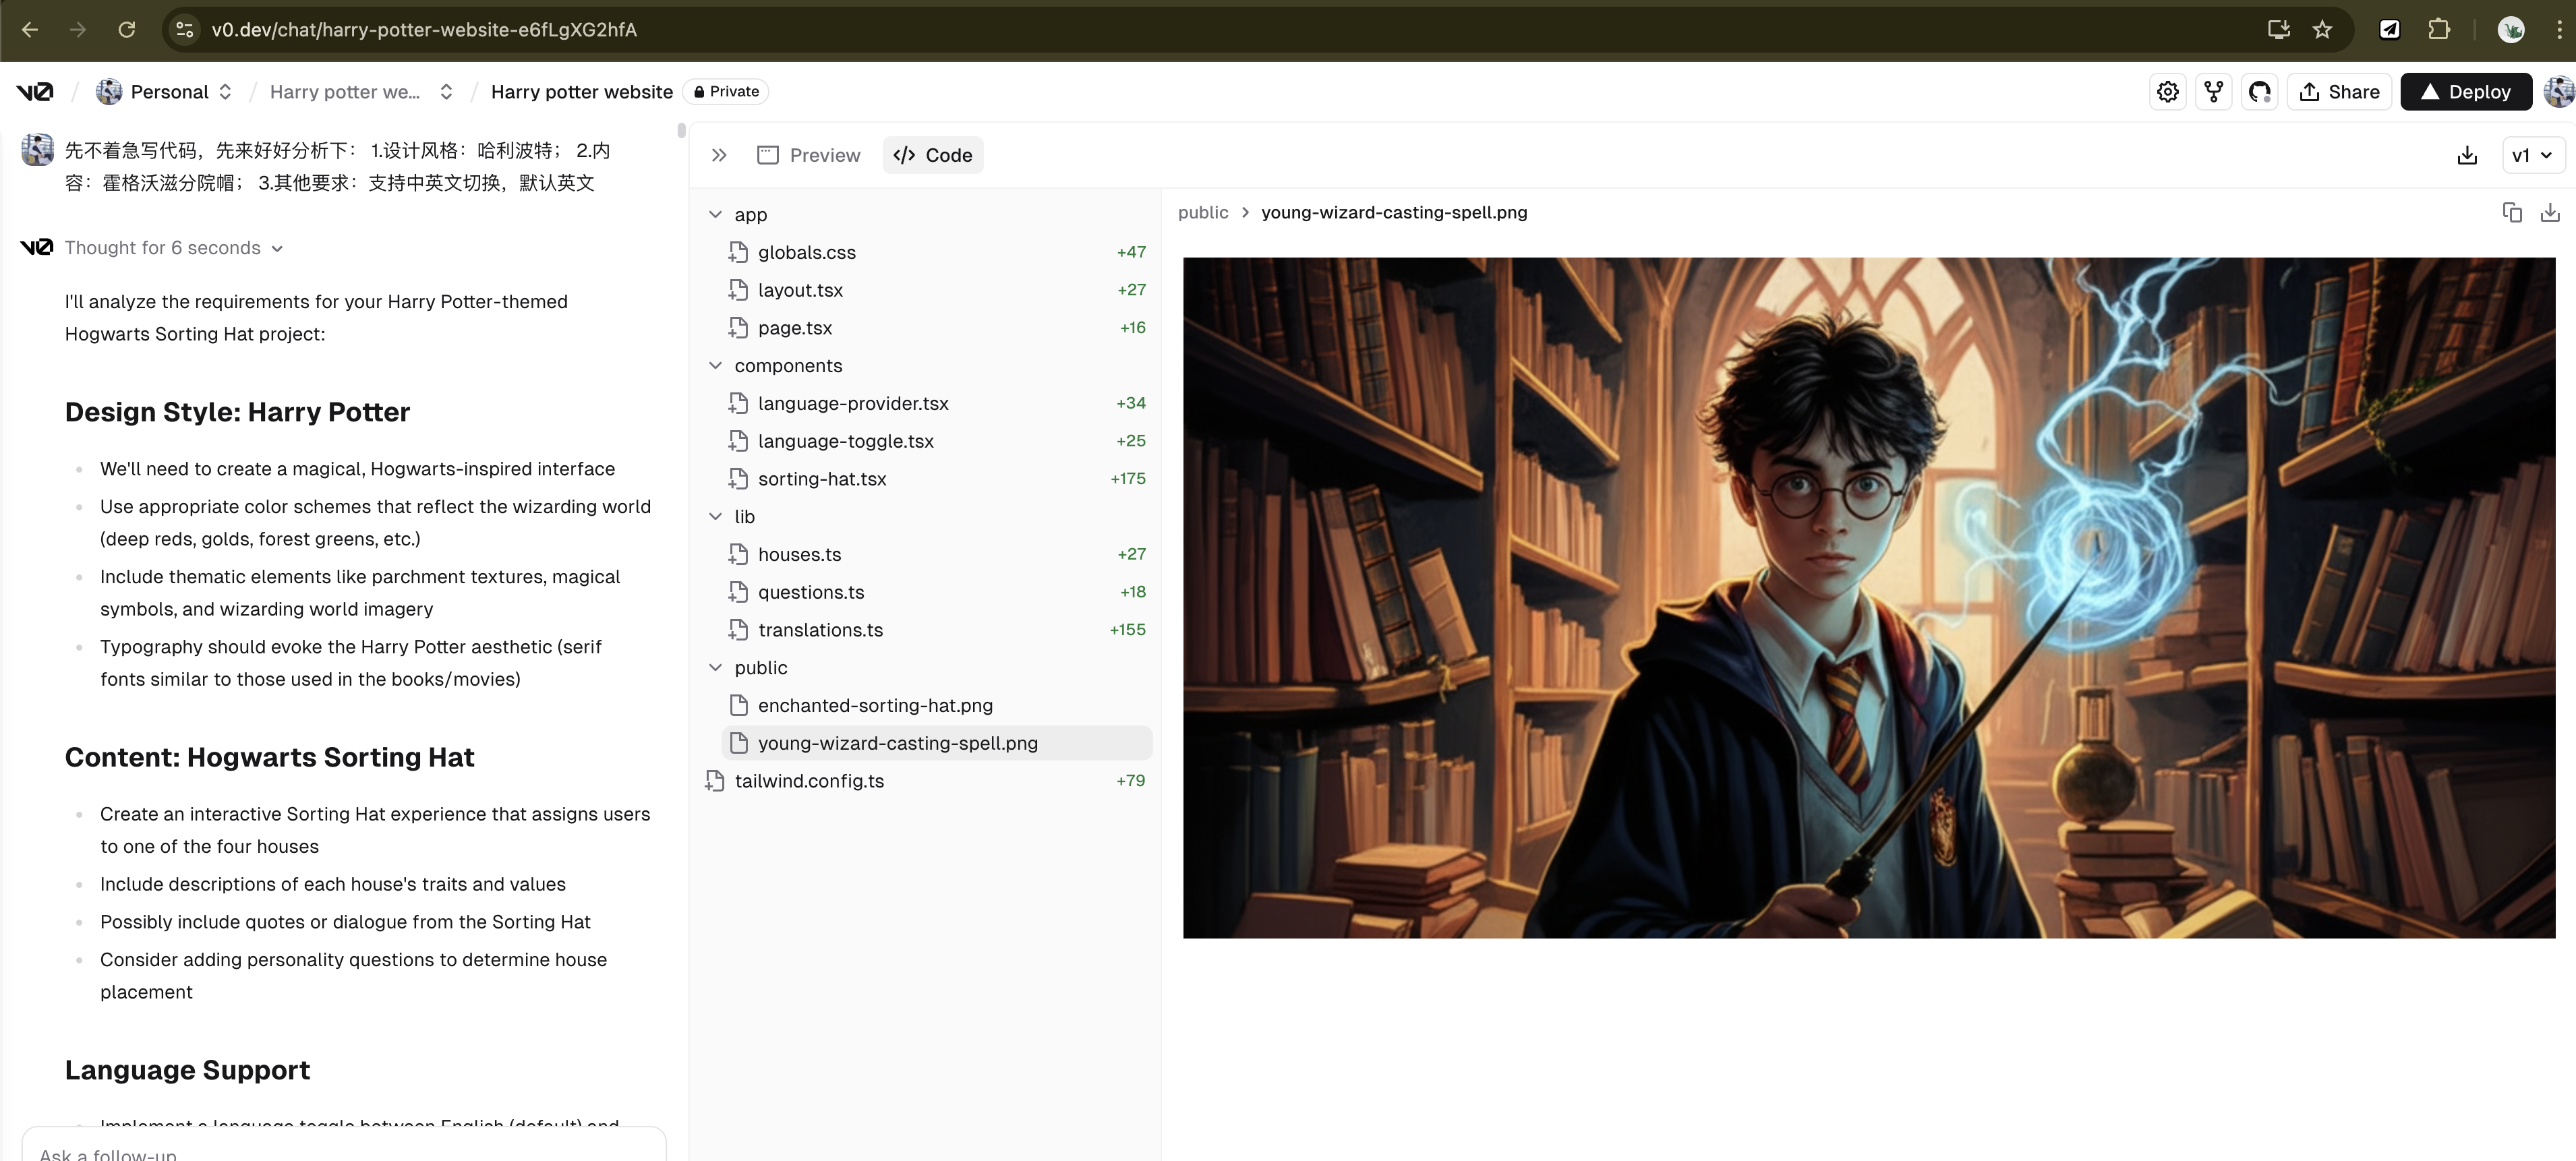Click the black square extension icon
This screenshot has width=2576, height=1161.
coord(2389,30)
